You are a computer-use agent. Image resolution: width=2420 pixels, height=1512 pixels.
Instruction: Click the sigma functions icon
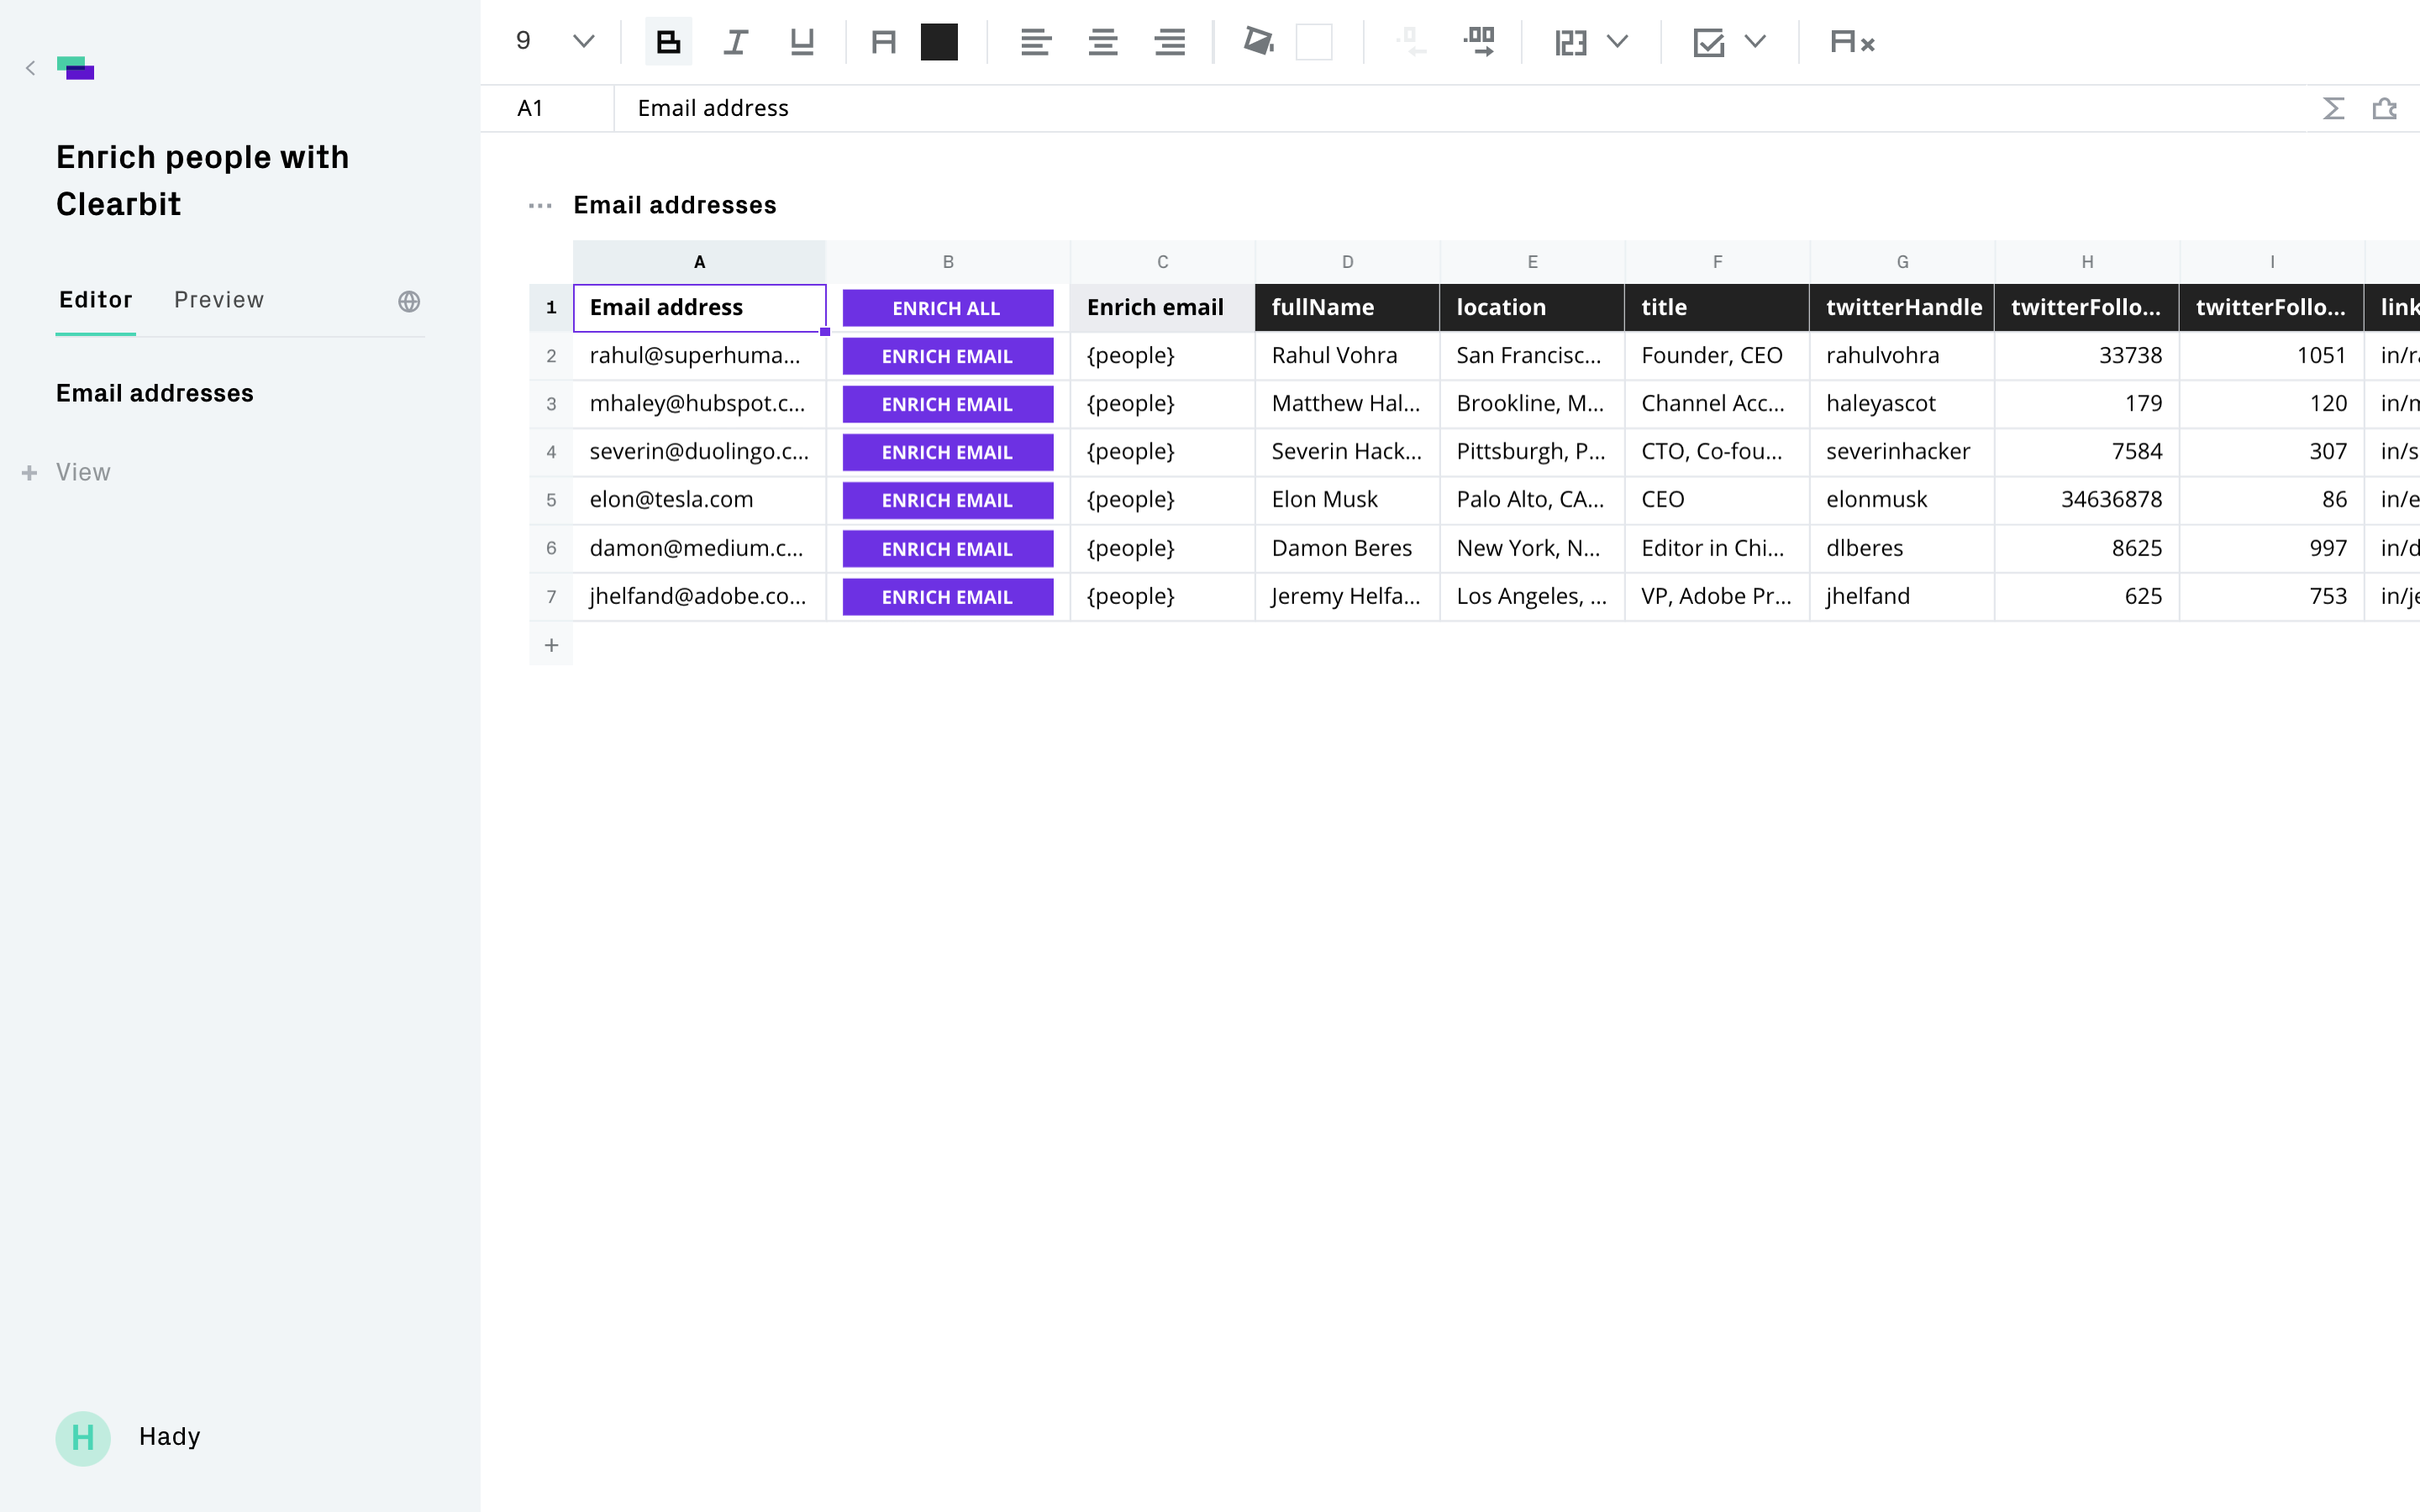2333,108
